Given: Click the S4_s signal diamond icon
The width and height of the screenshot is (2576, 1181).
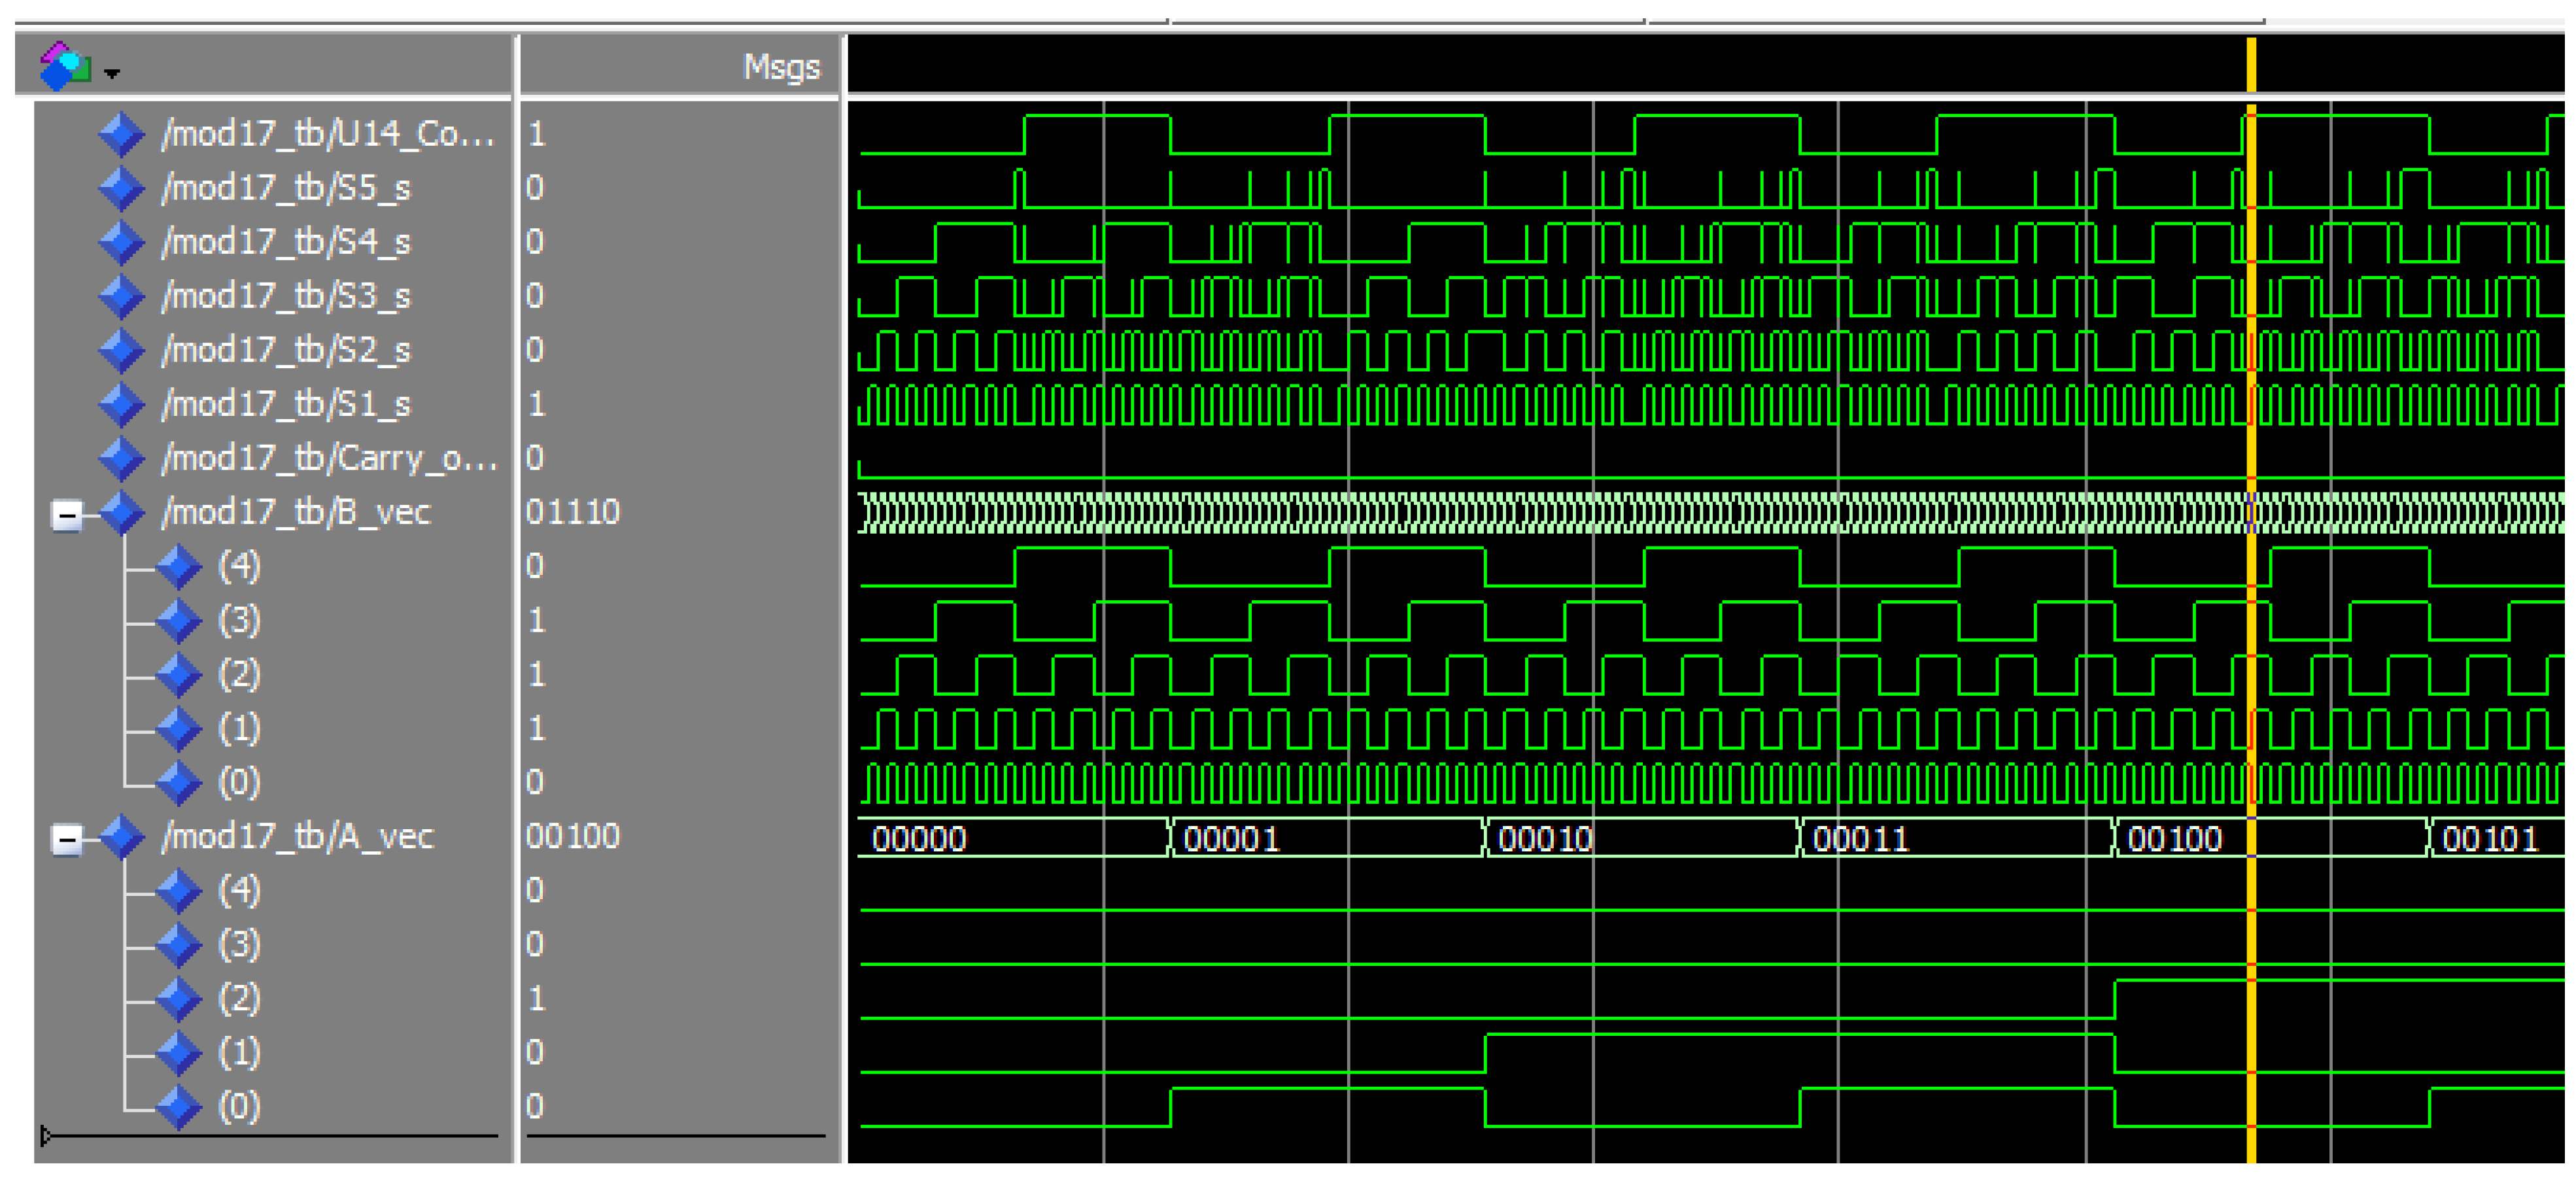Looking at the screenshot, I should [x=121, y=242].
